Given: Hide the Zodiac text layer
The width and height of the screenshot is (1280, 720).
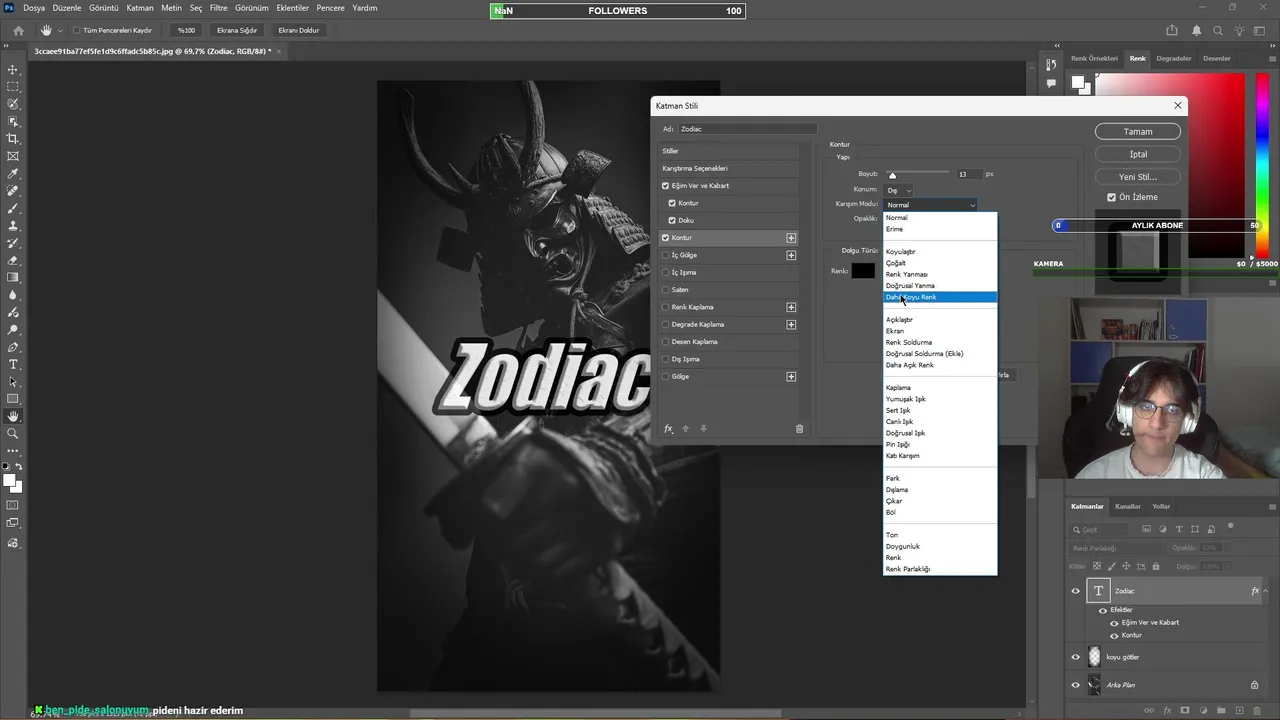Looking at the screenshot, I should point(1076,591).
